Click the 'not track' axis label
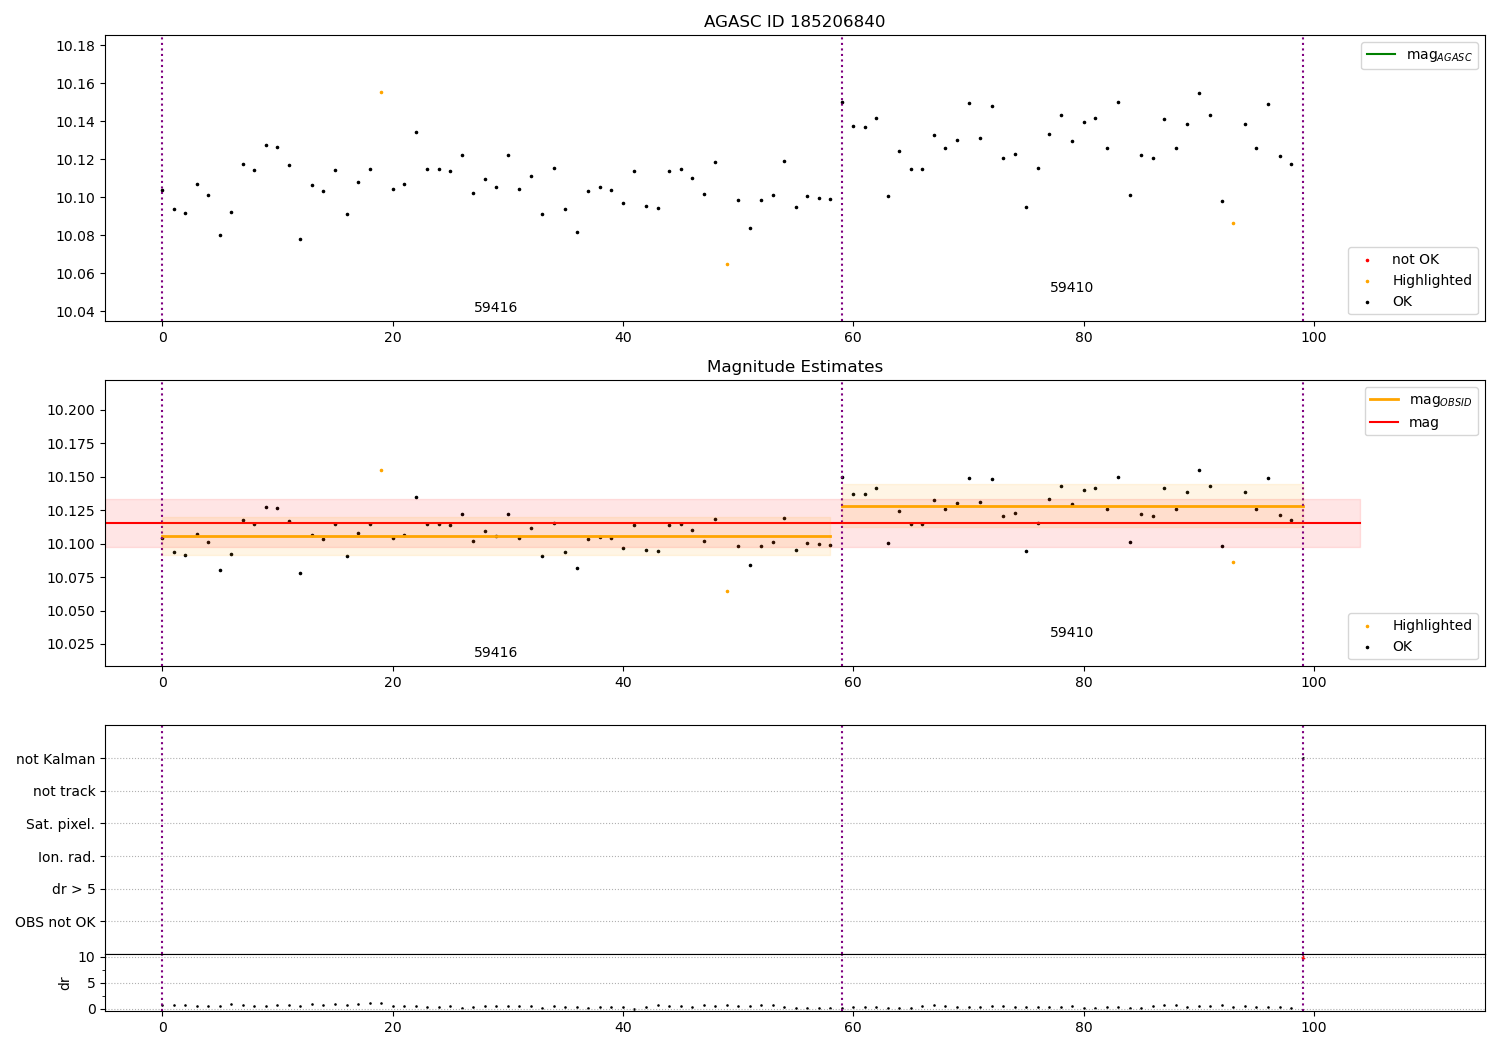Image resolution: width=1500 pixels, height=1050 pixels. [x=64, y=792]
